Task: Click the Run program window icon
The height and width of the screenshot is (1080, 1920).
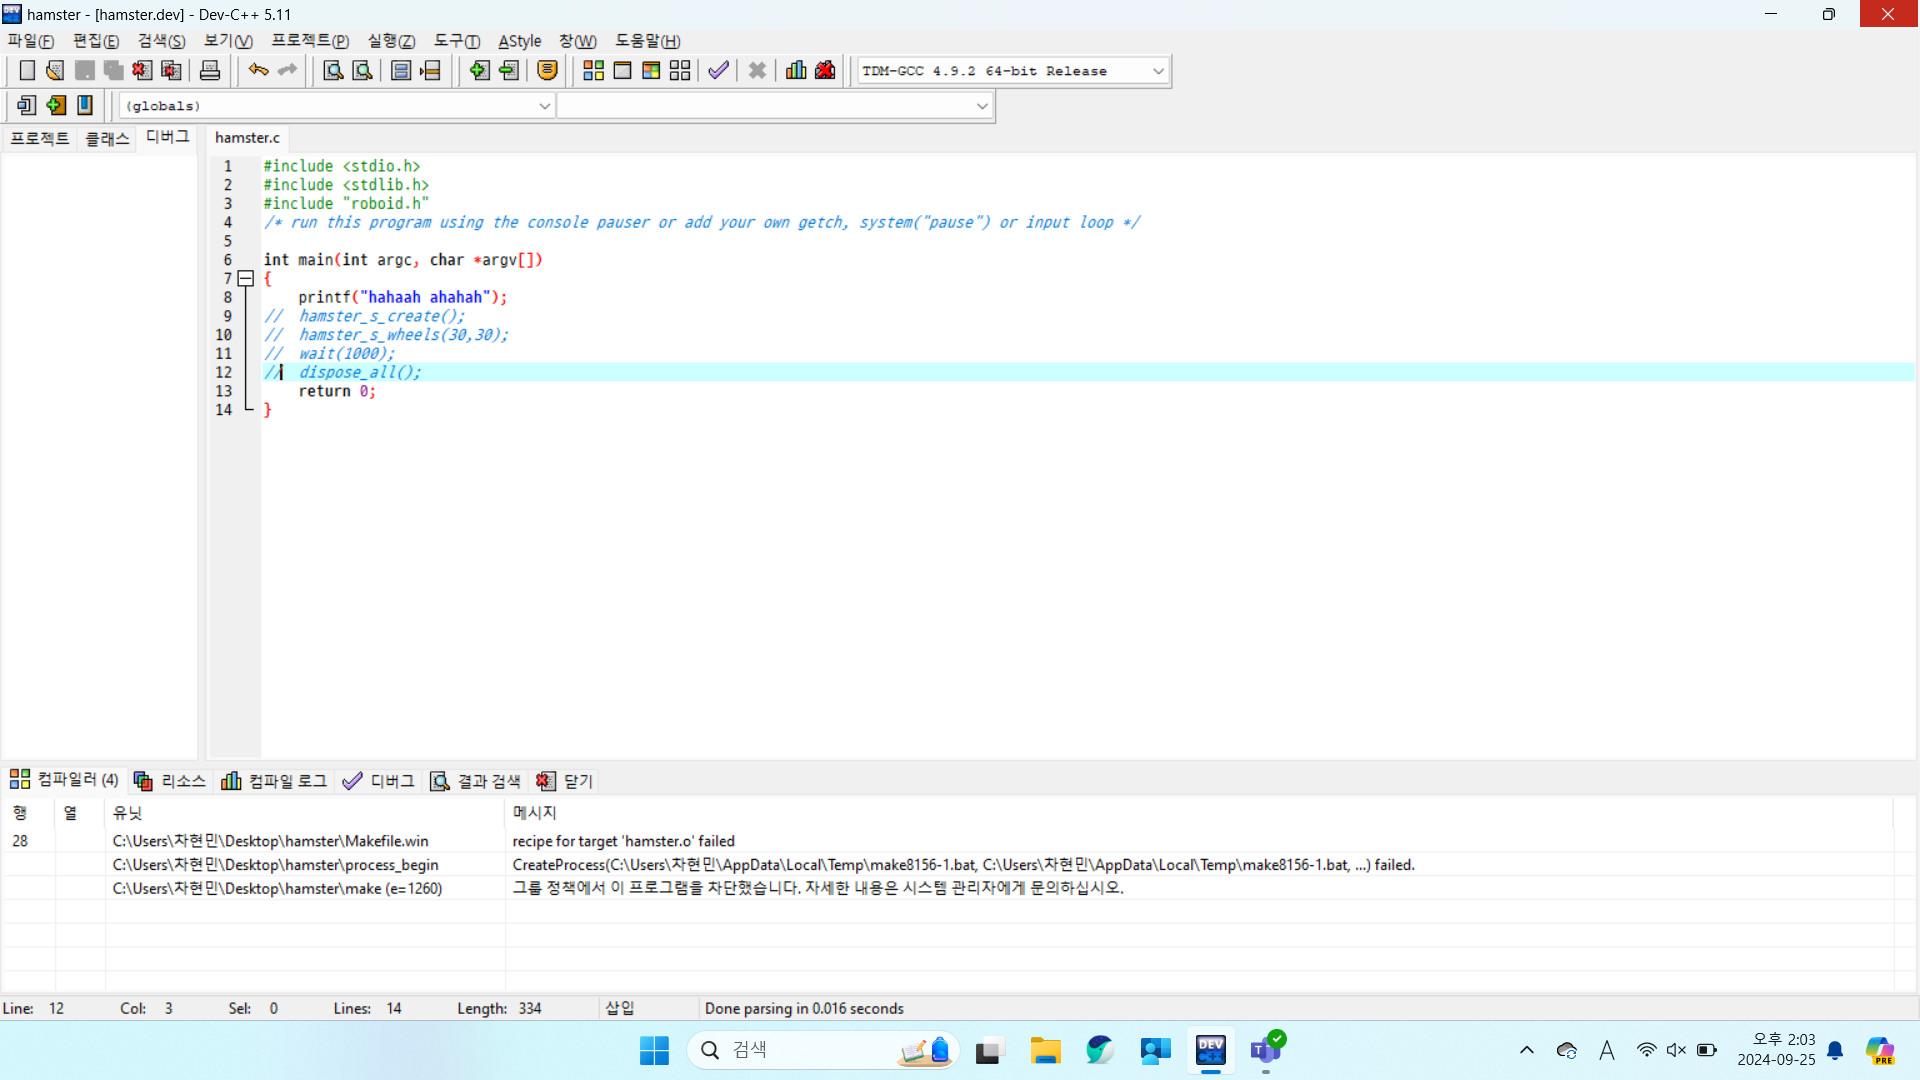Action: [x=622, y=70]
